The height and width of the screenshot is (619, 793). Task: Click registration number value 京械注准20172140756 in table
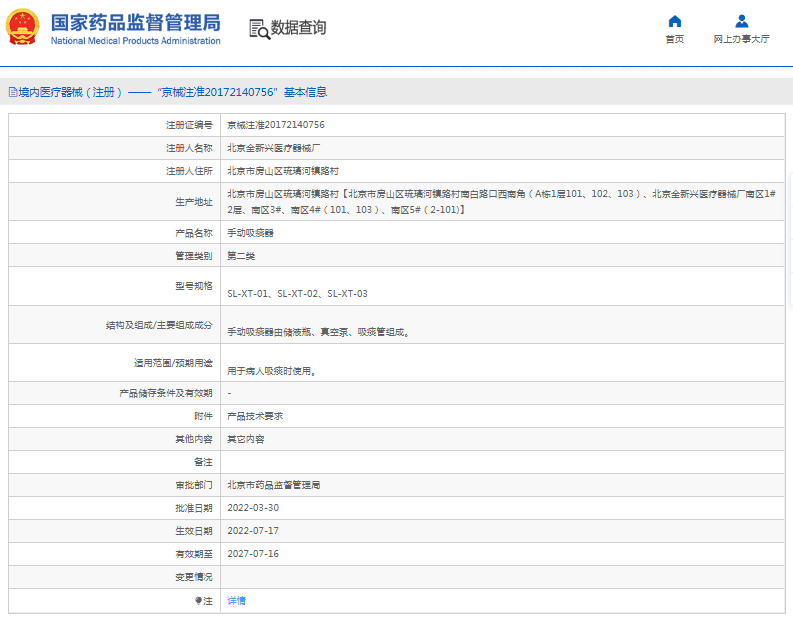275,125
